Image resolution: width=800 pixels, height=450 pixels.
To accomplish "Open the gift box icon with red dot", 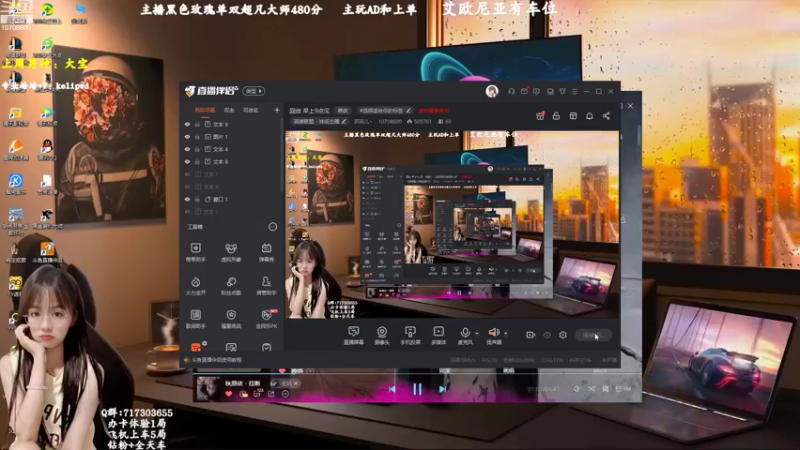I will pos(540,116).
